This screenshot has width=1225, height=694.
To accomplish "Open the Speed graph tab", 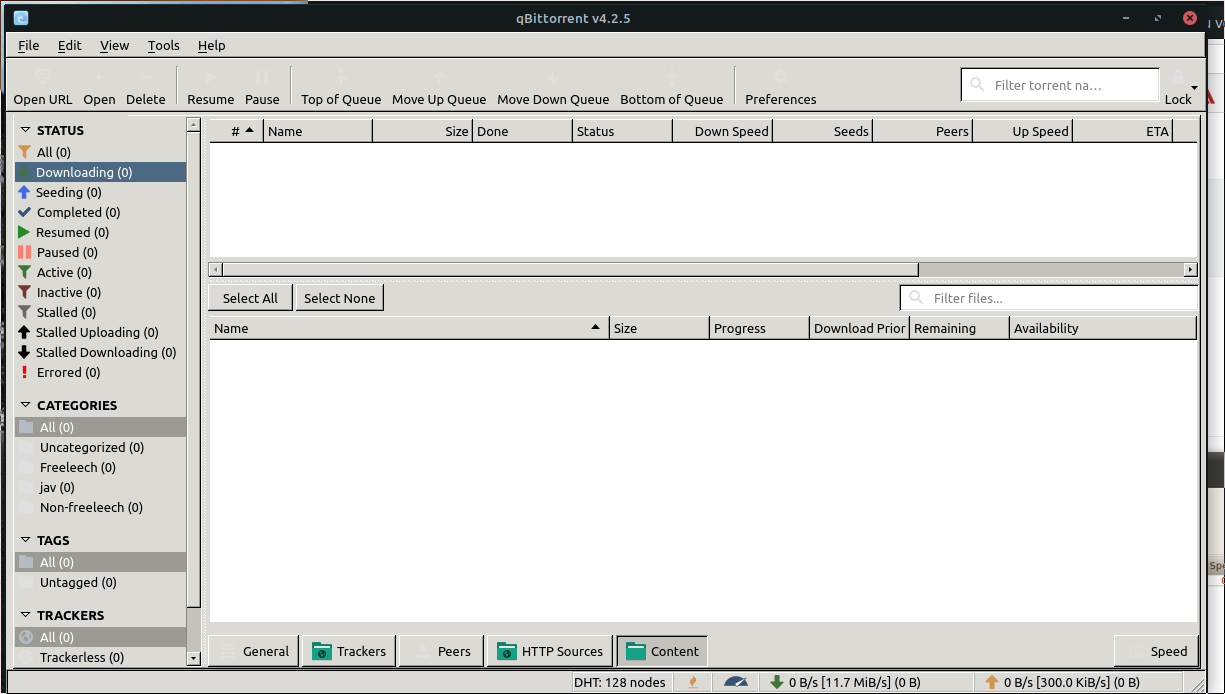I will 1155,651.
